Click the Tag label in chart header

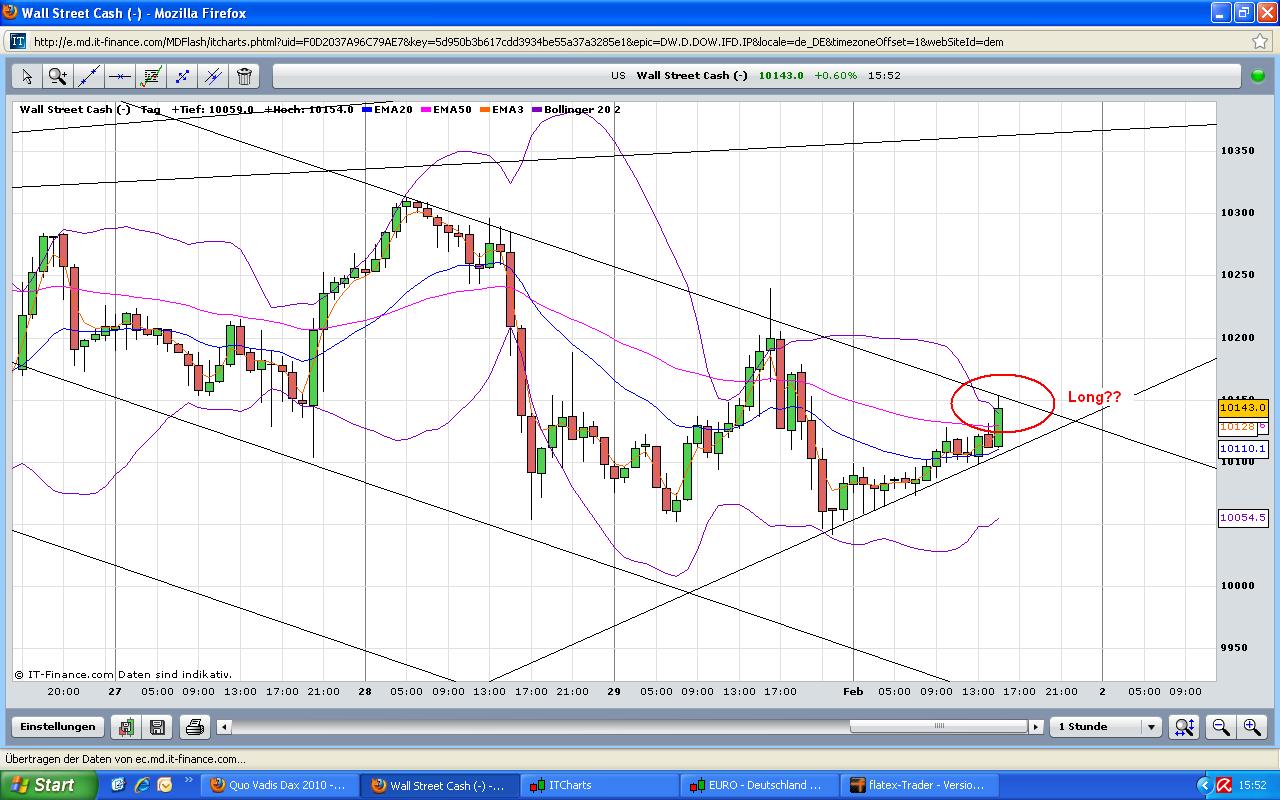point(150,109)
